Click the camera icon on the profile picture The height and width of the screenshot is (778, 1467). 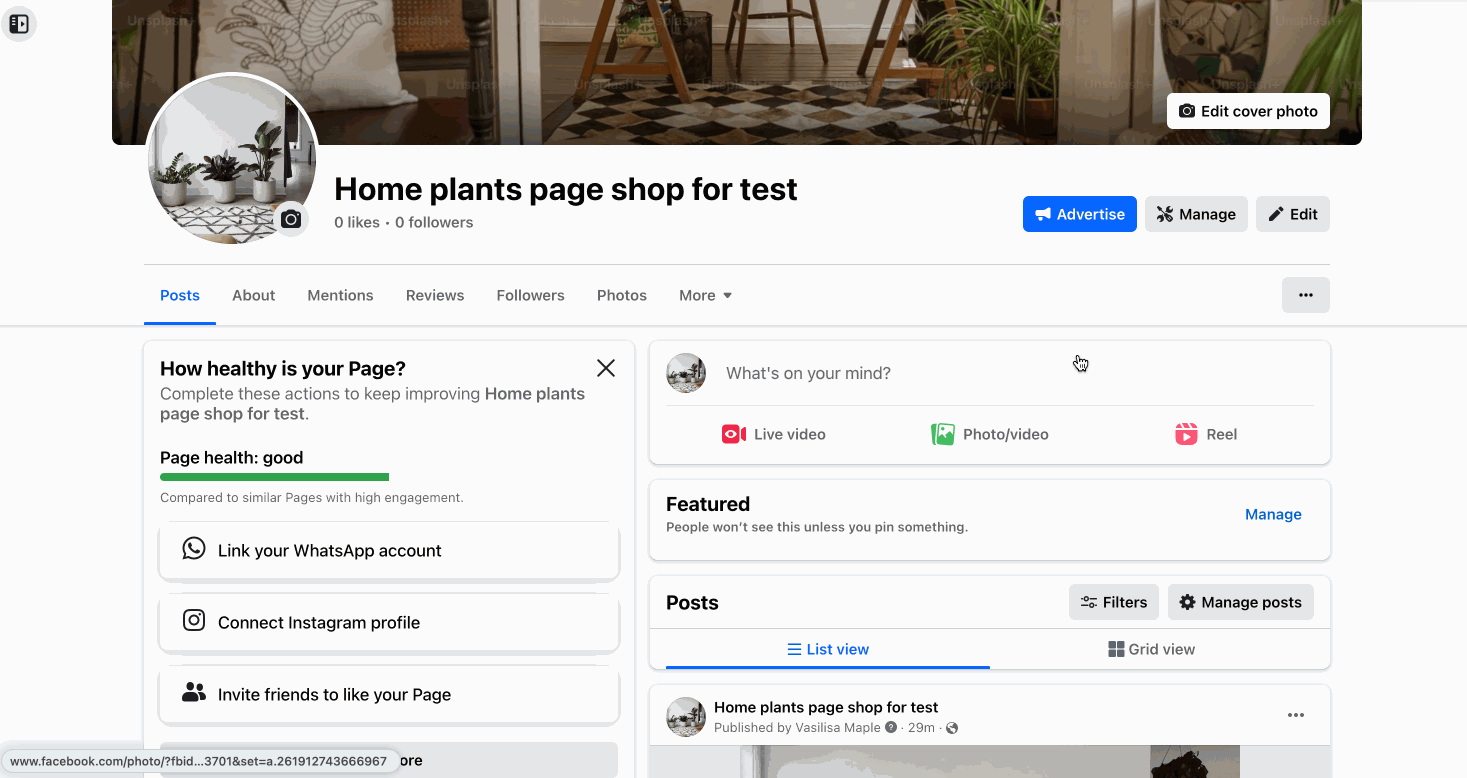pyautogui.click(x=290, y=219)
